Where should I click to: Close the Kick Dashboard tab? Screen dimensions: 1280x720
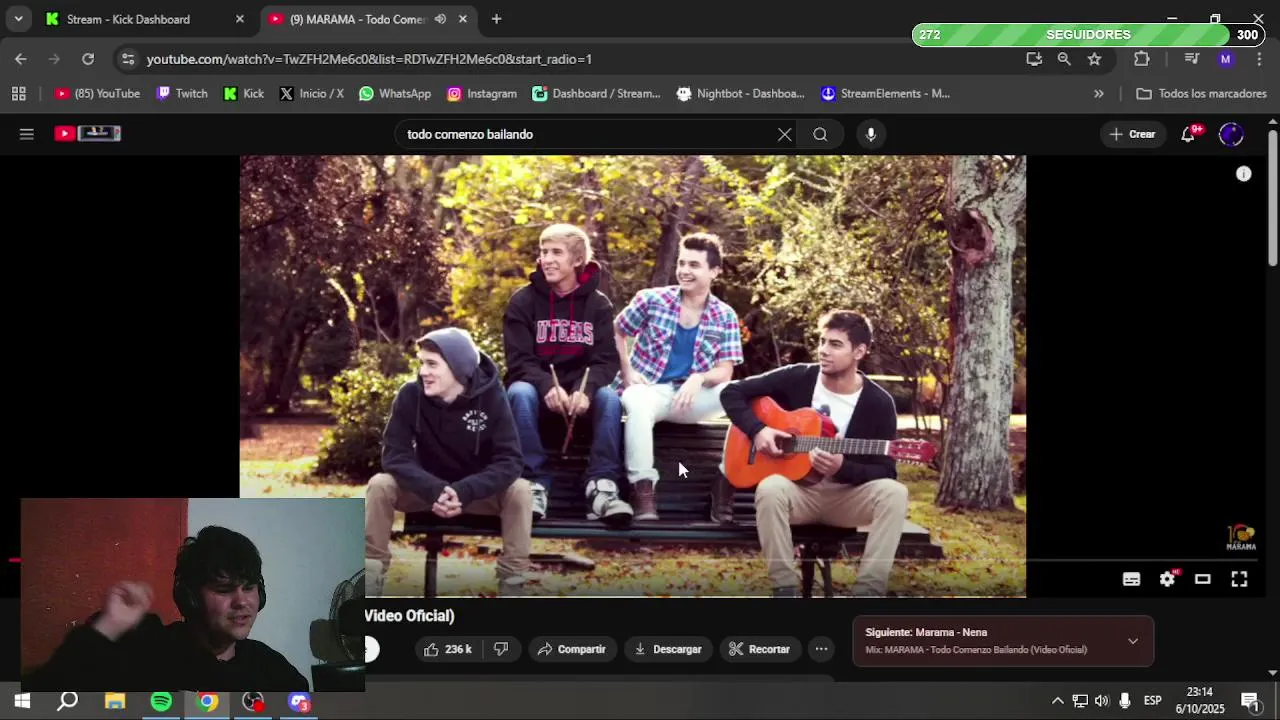click(x=240, y=19)
